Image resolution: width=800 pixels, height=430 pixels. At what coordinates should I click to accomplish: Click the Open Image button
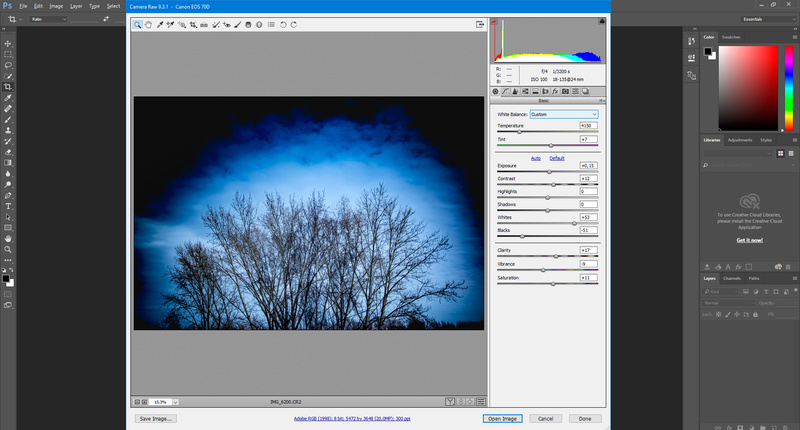[502, 418]
